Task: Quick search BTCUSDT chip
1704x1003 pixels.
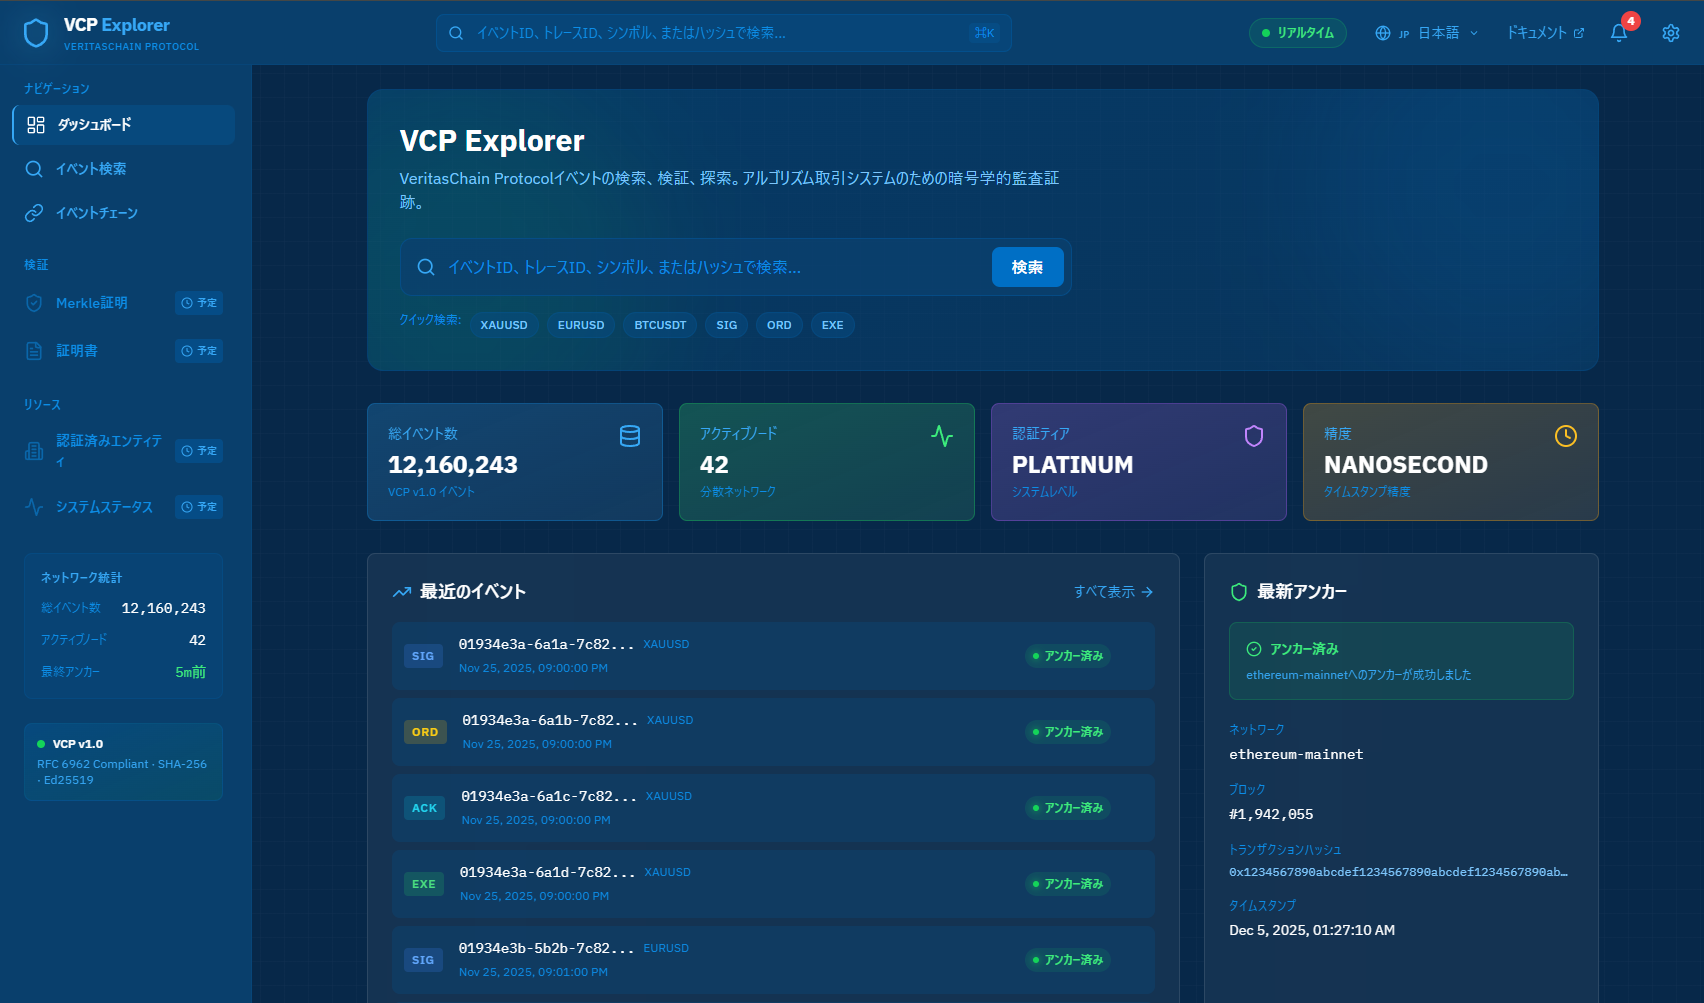Action: pyautogui.click(x=660, y=325)
